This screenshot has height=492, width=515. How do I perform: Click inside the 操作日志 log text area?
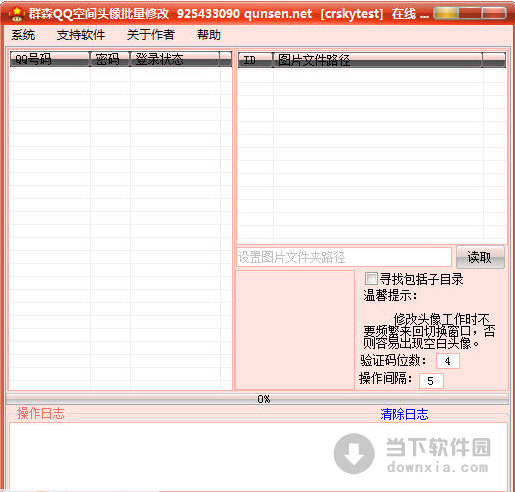point(258,456)
